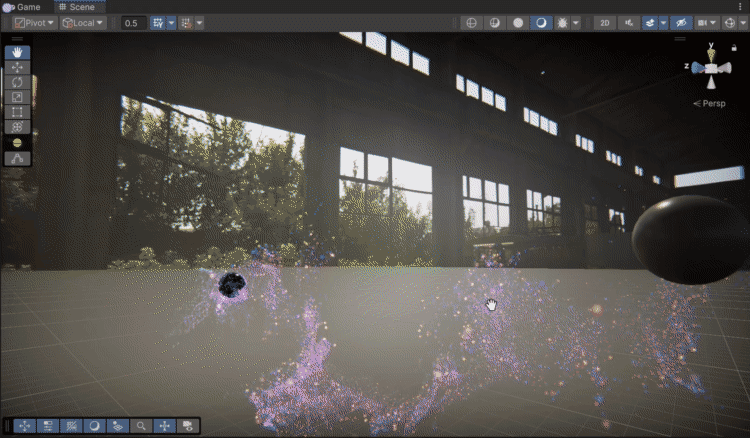
Task: Select the Rotate tool
Action: tap(17, 82)
